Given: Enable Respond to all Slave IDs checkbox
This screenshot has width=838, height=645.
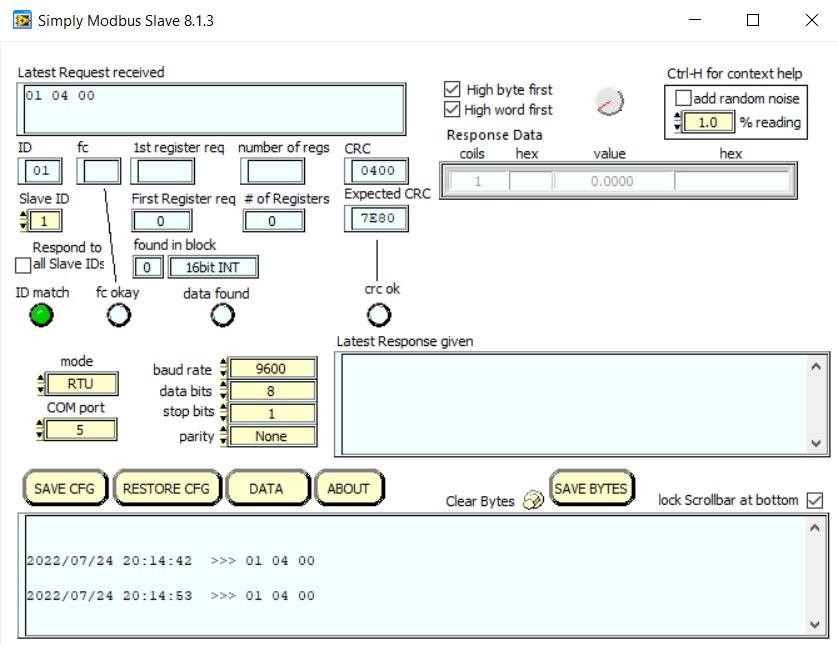Looking at the screenshot, I should click(x=23, y=265).
